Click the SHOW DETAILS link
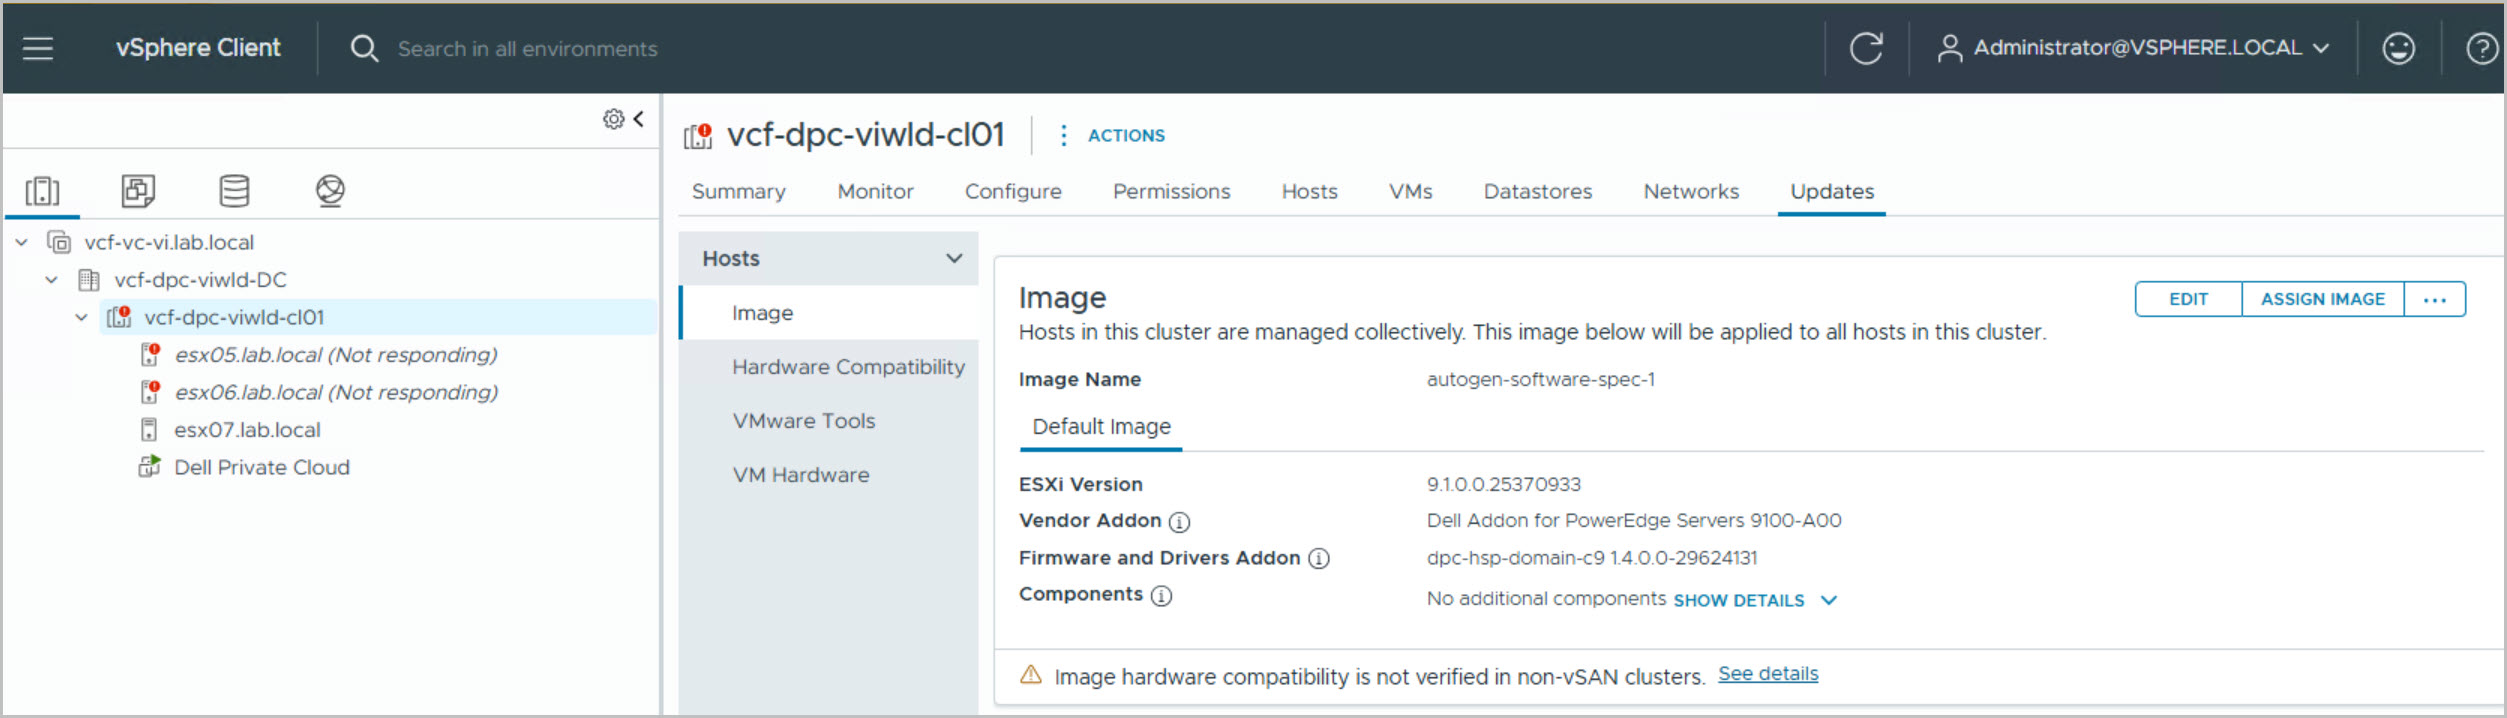Image resolution: width=2507 pixels, height=718 pixels. tap(1739, 600)
